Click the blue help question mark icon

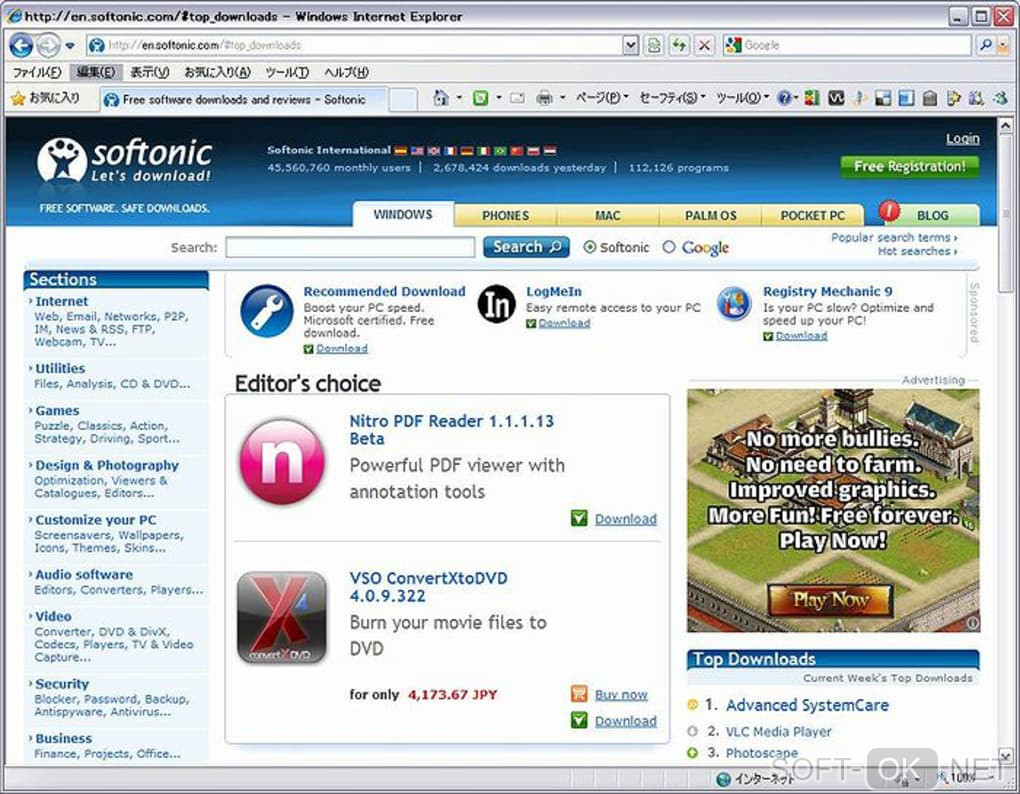click(x=785, y=98)
